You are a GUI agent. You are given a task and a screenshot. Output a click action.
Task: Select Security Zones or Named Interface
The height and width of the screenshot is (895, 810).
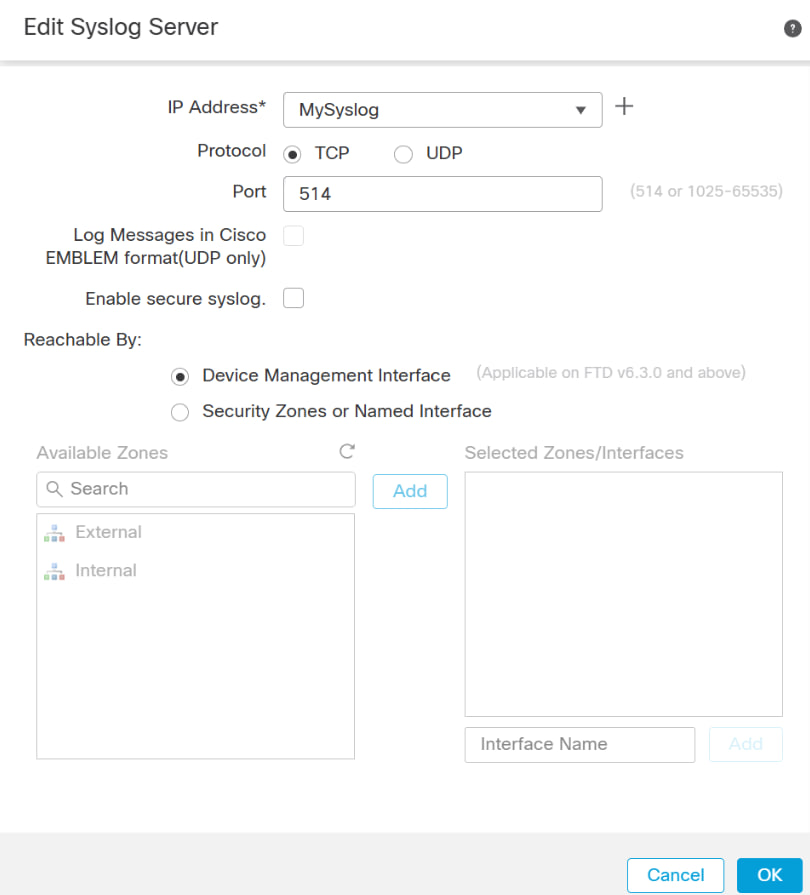(x=180, y=412)
